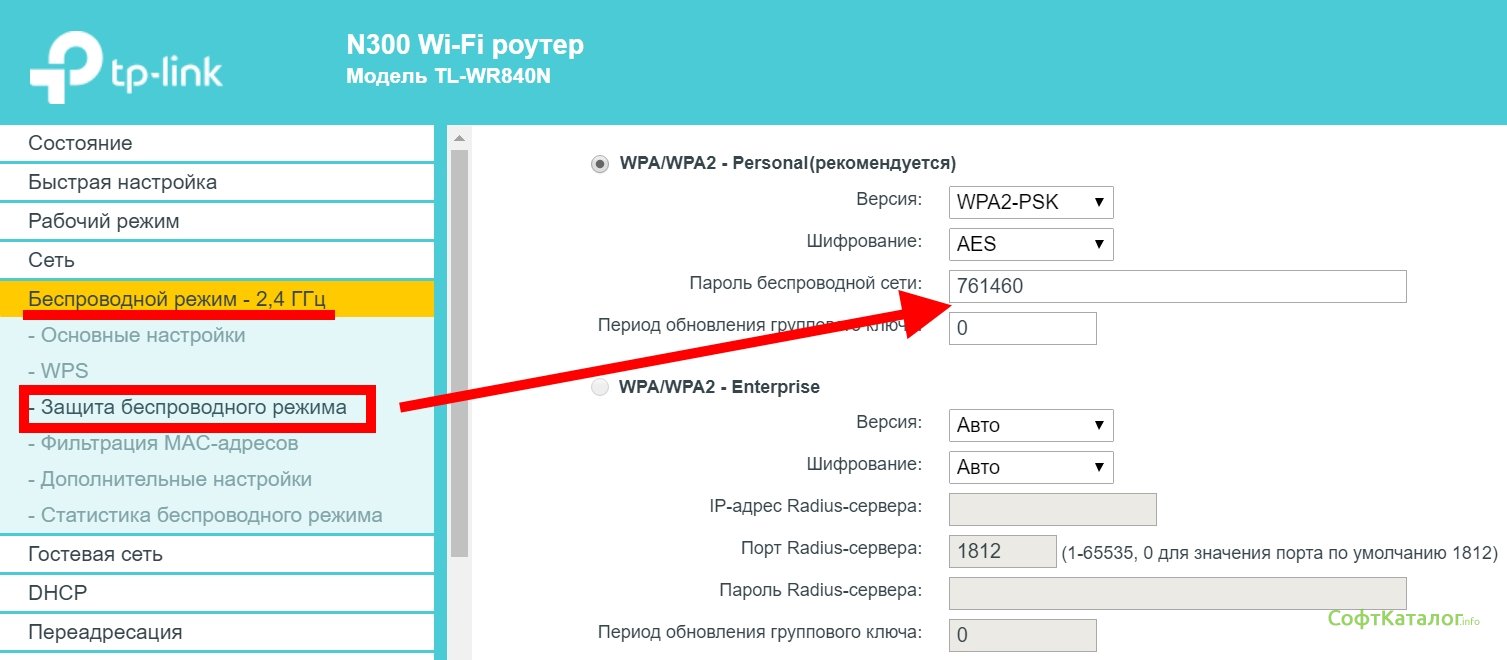Screen dimensions: 1507x660
Task: Go to Основные настройки submenu
Action: (x=137, y=335)
